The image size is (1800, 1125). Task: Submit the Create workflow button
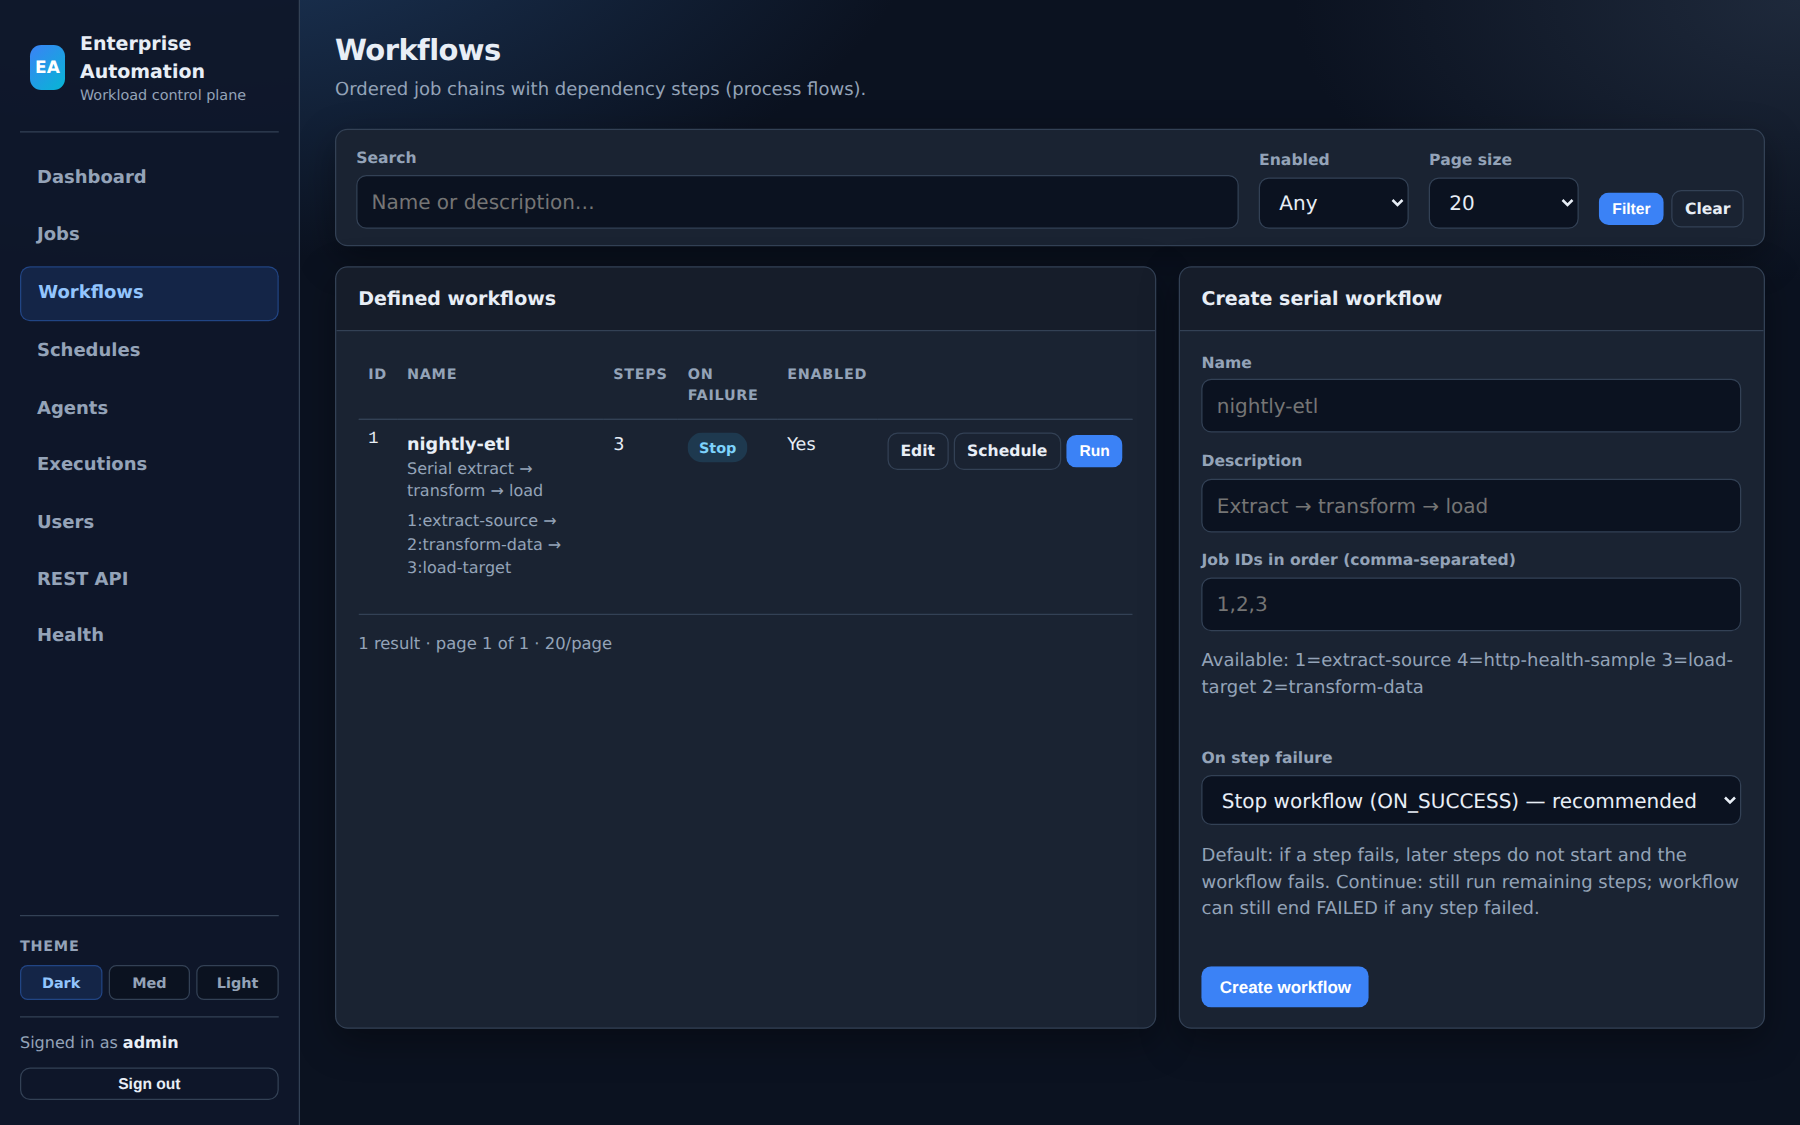[1284, 987]
